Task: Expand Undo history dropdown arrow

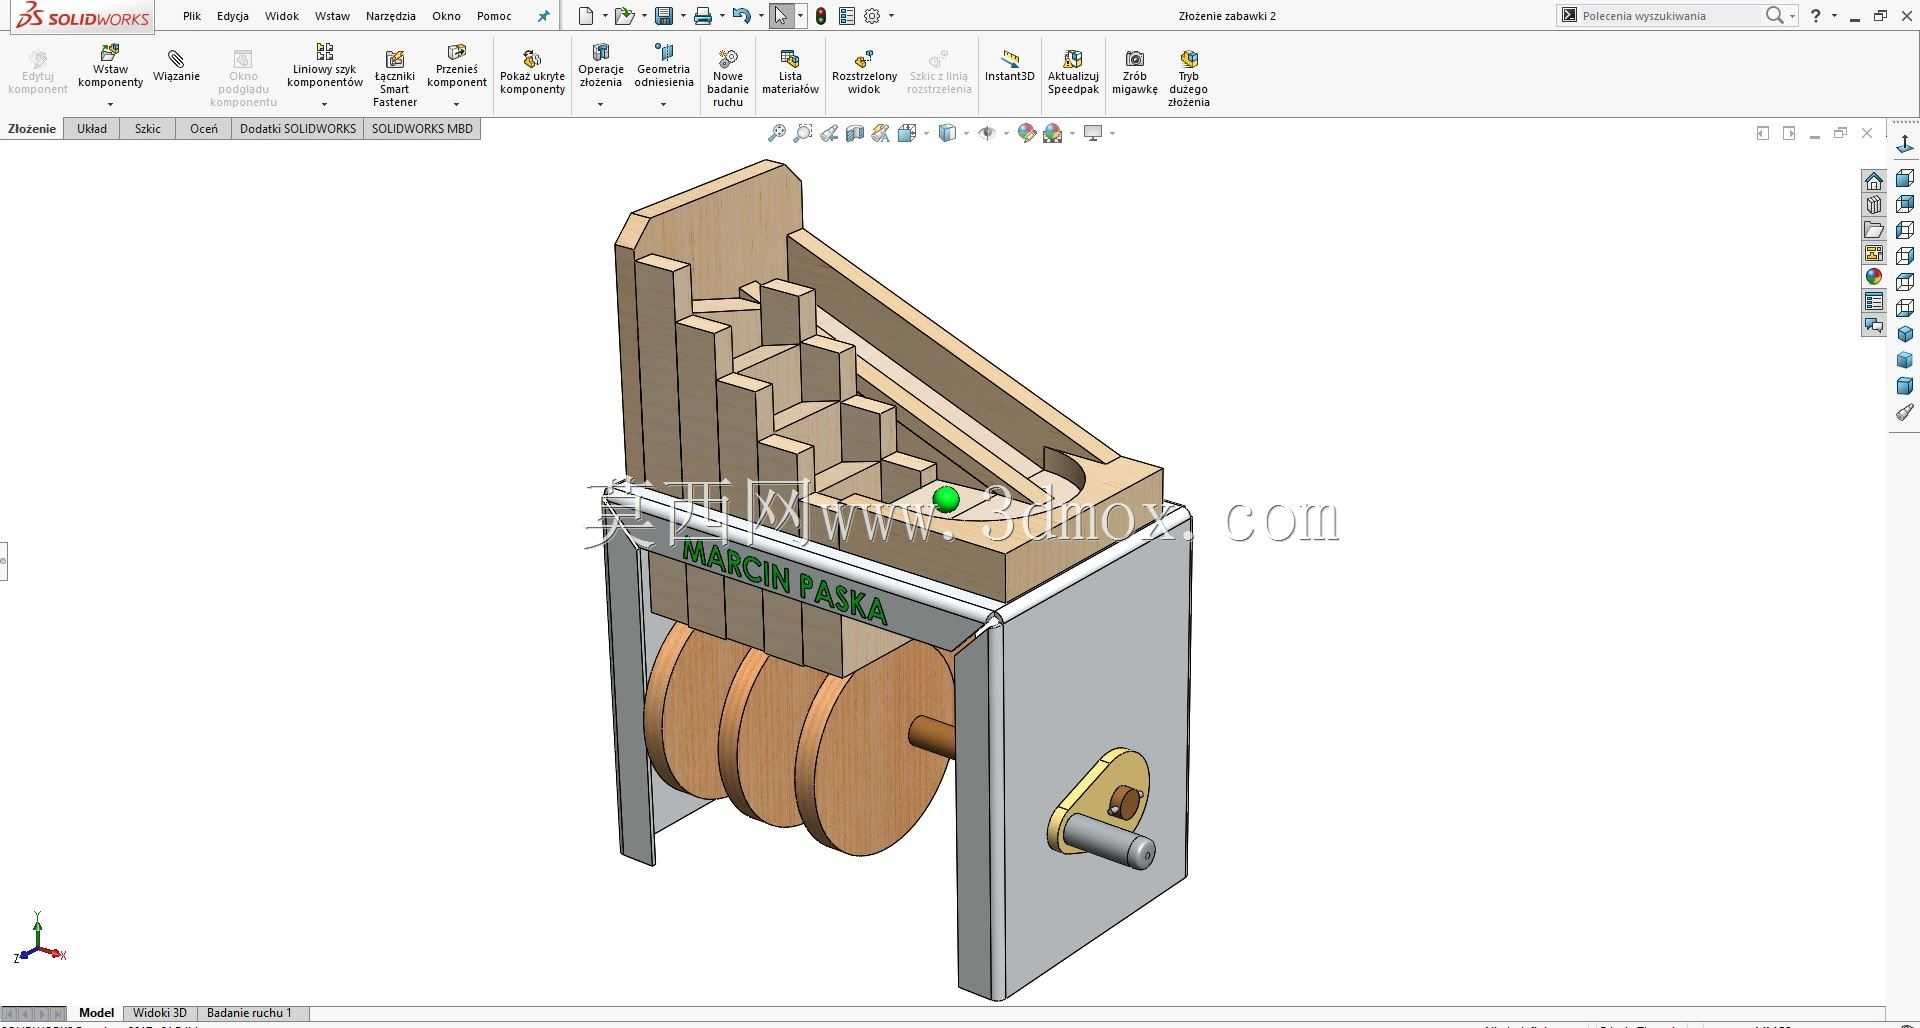Action: pyautogui.click(x=761, y=16)
